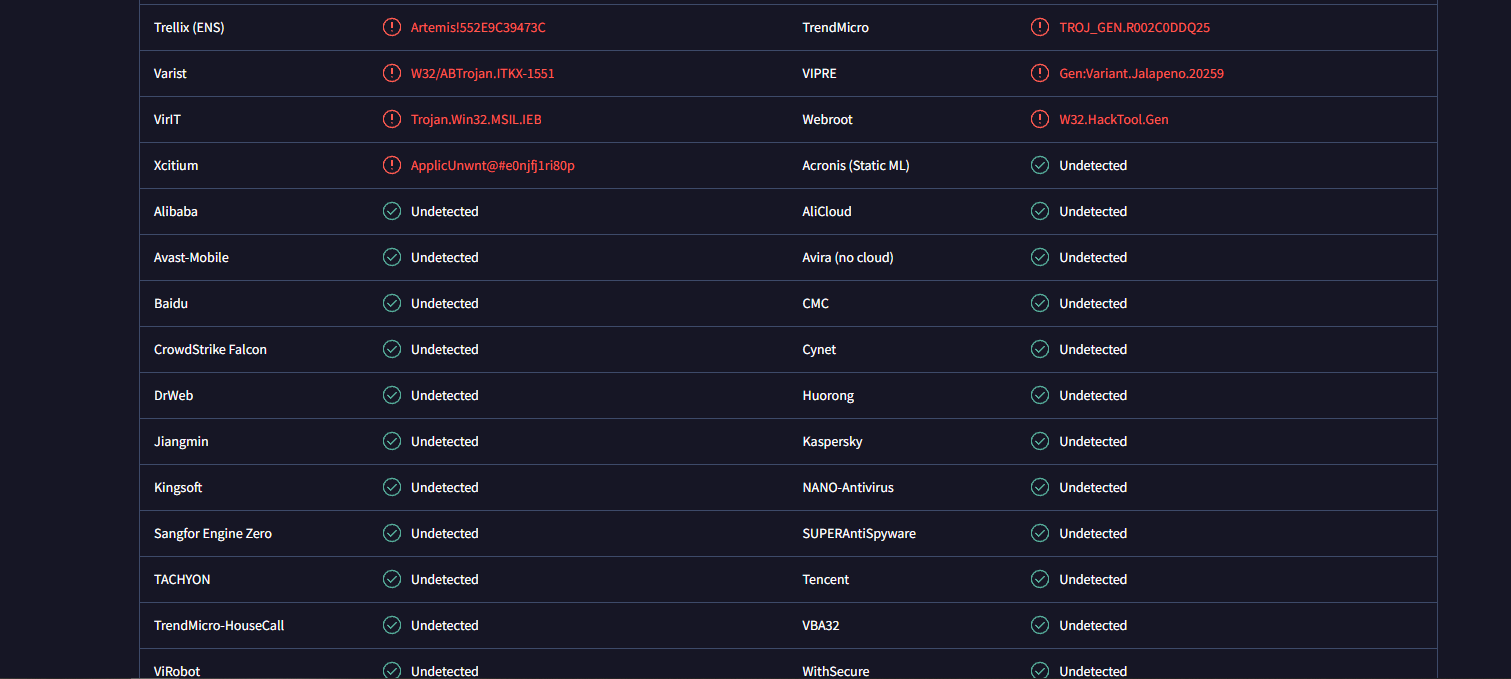Select the detection text TROJ_GEN.R002C0DDQ25

click(1134, 28)
